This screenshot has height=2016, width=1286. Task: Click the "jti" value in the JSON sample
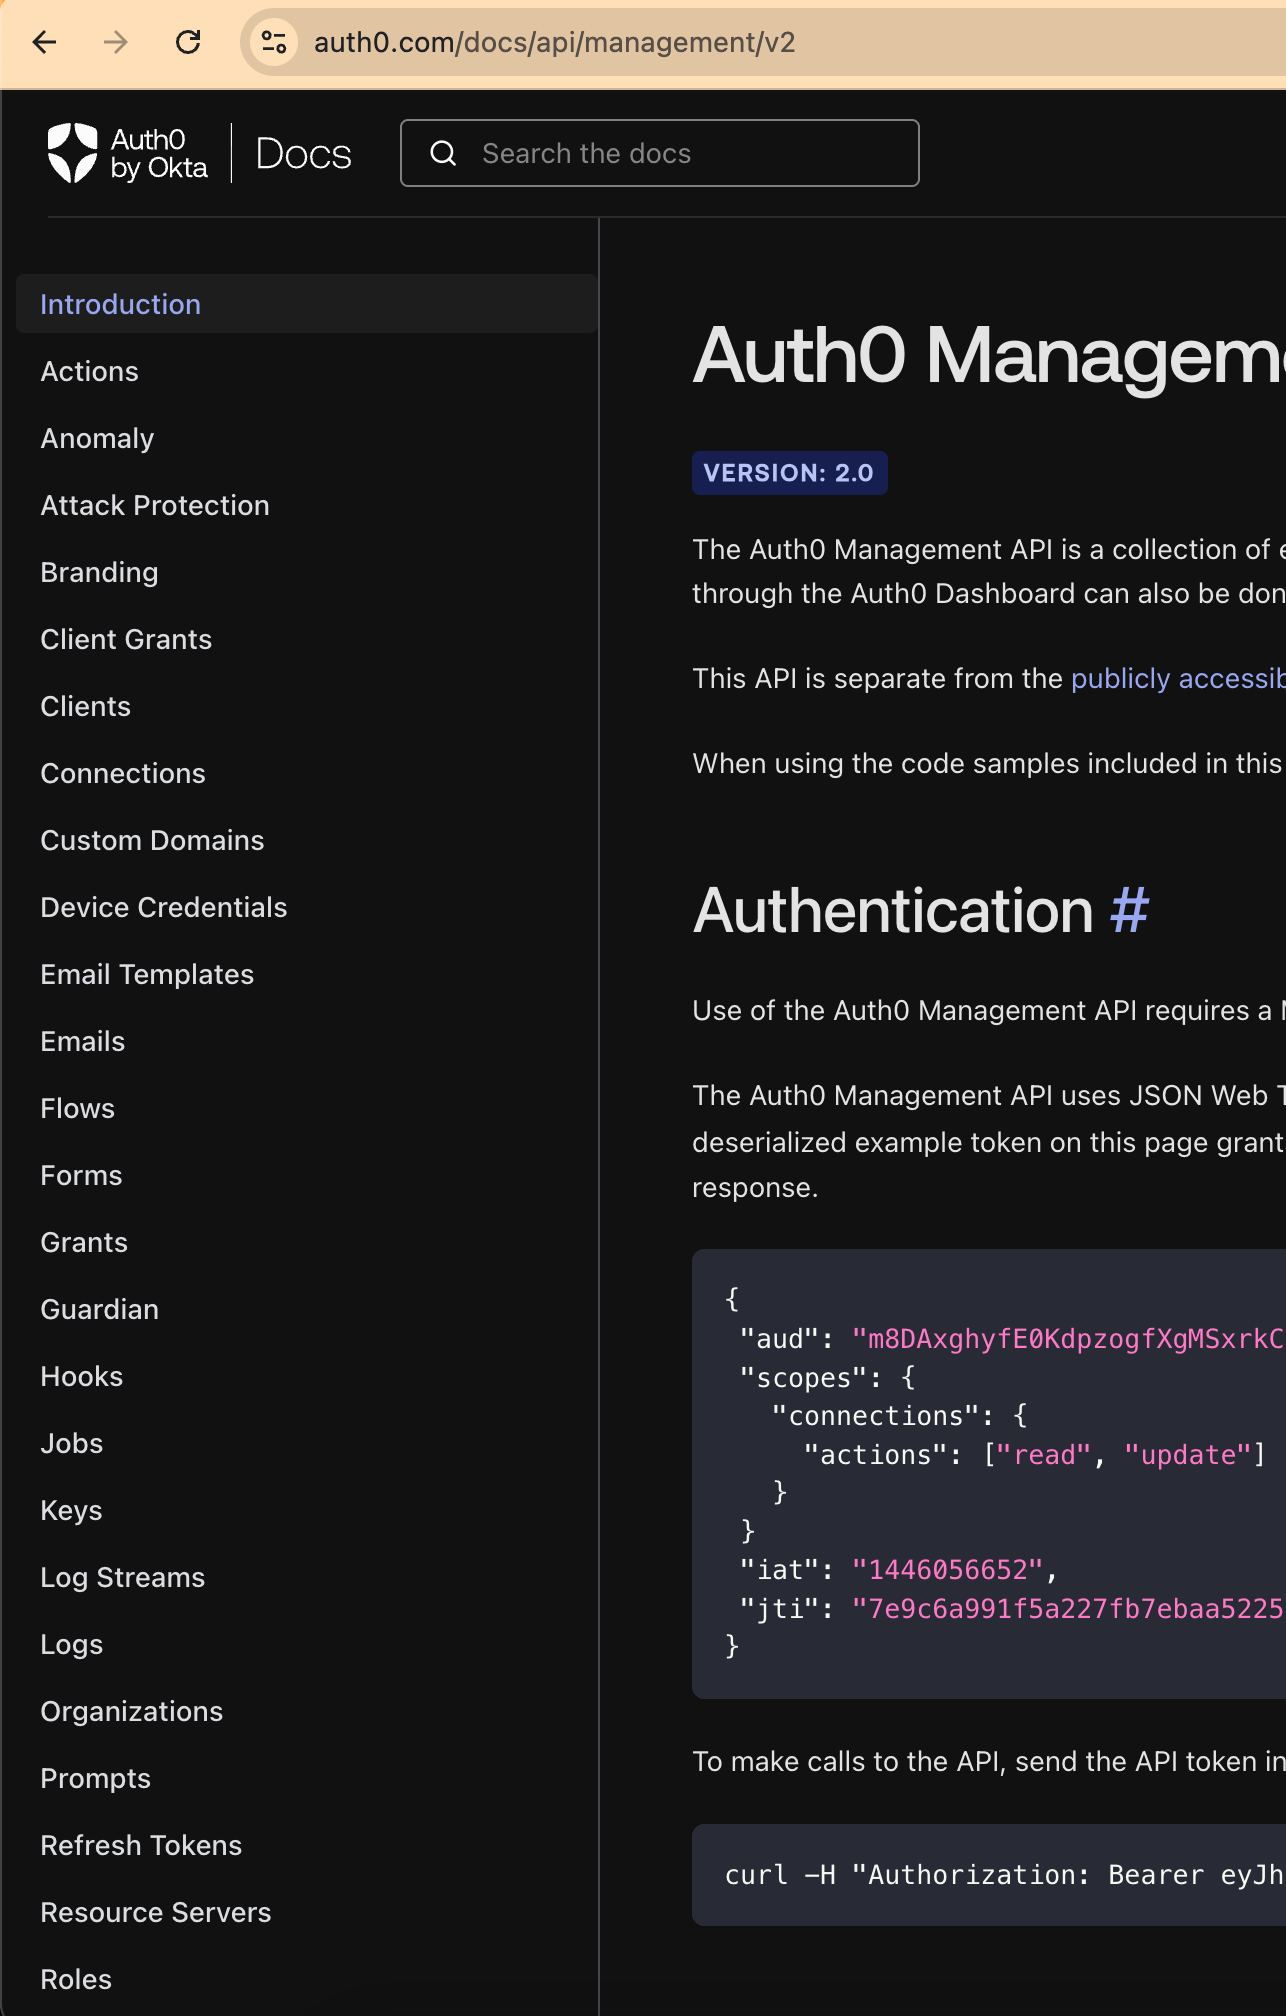pos(1068,1608)
